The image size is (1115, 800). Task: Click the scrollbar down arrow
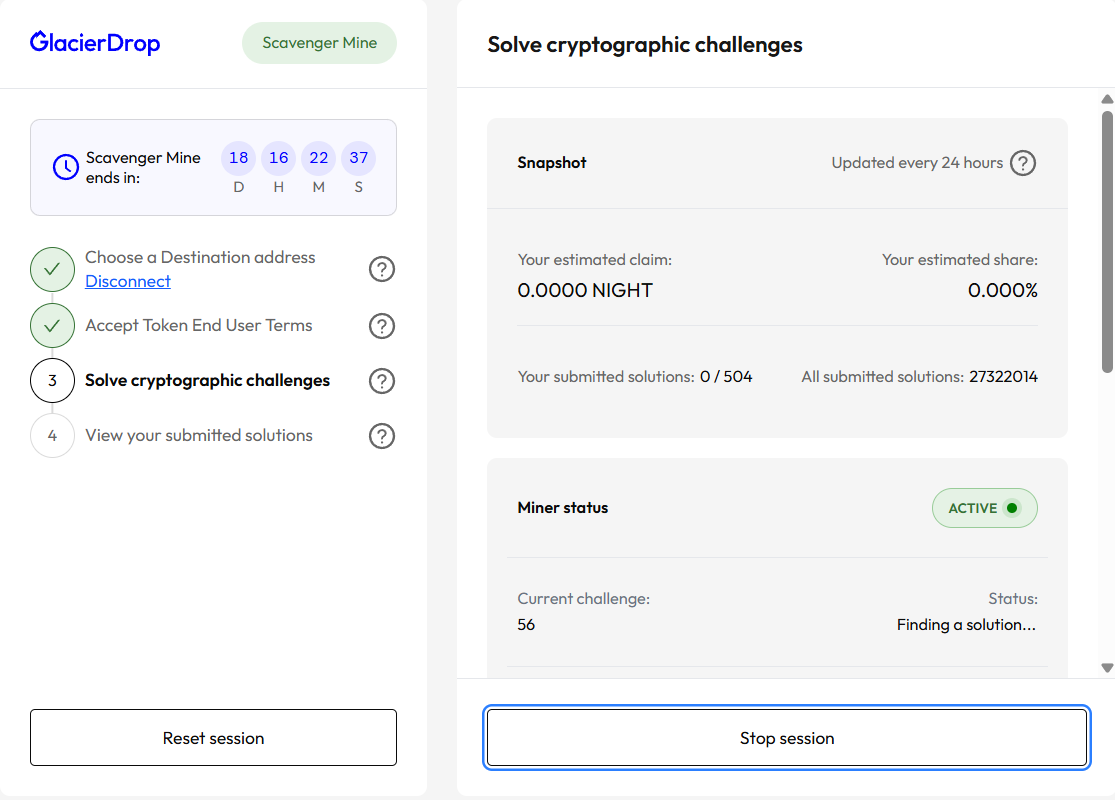1106,668
